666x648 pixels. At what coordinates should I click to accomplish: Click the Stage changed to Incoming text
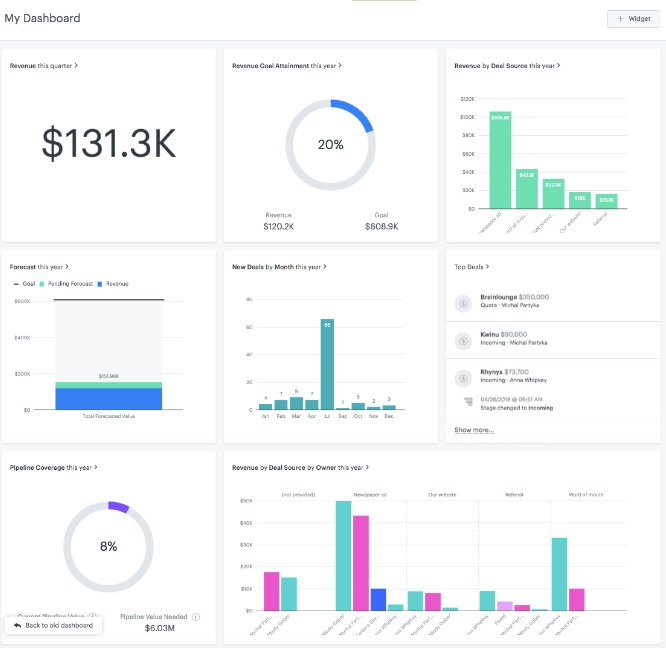516,408
